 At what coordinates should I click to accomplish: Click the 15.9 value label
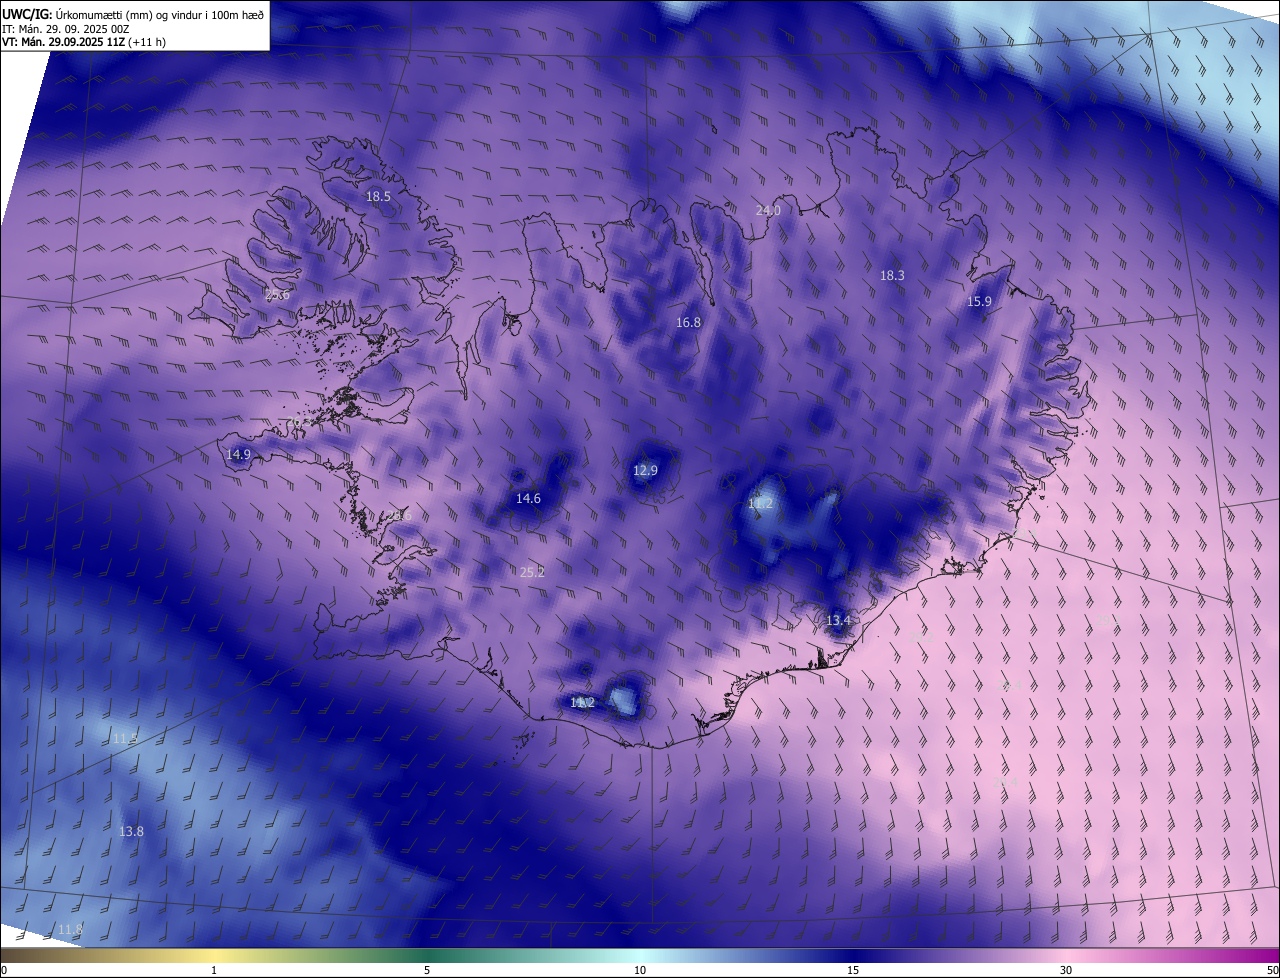tap(979, 301)
